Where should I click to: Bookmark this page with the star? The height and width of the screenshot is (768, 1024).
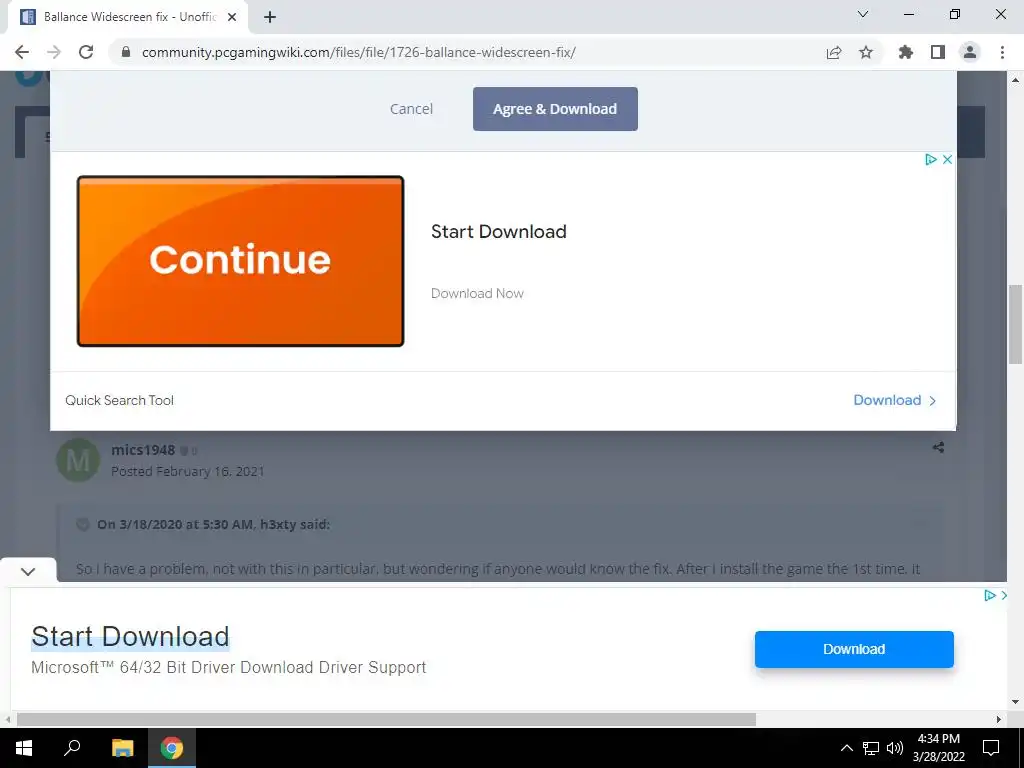(866, 52)
